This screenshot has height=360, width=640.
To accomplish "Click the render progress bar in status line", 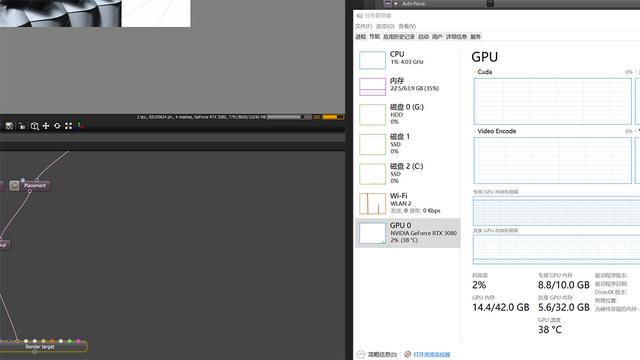I will click(288, 117).
